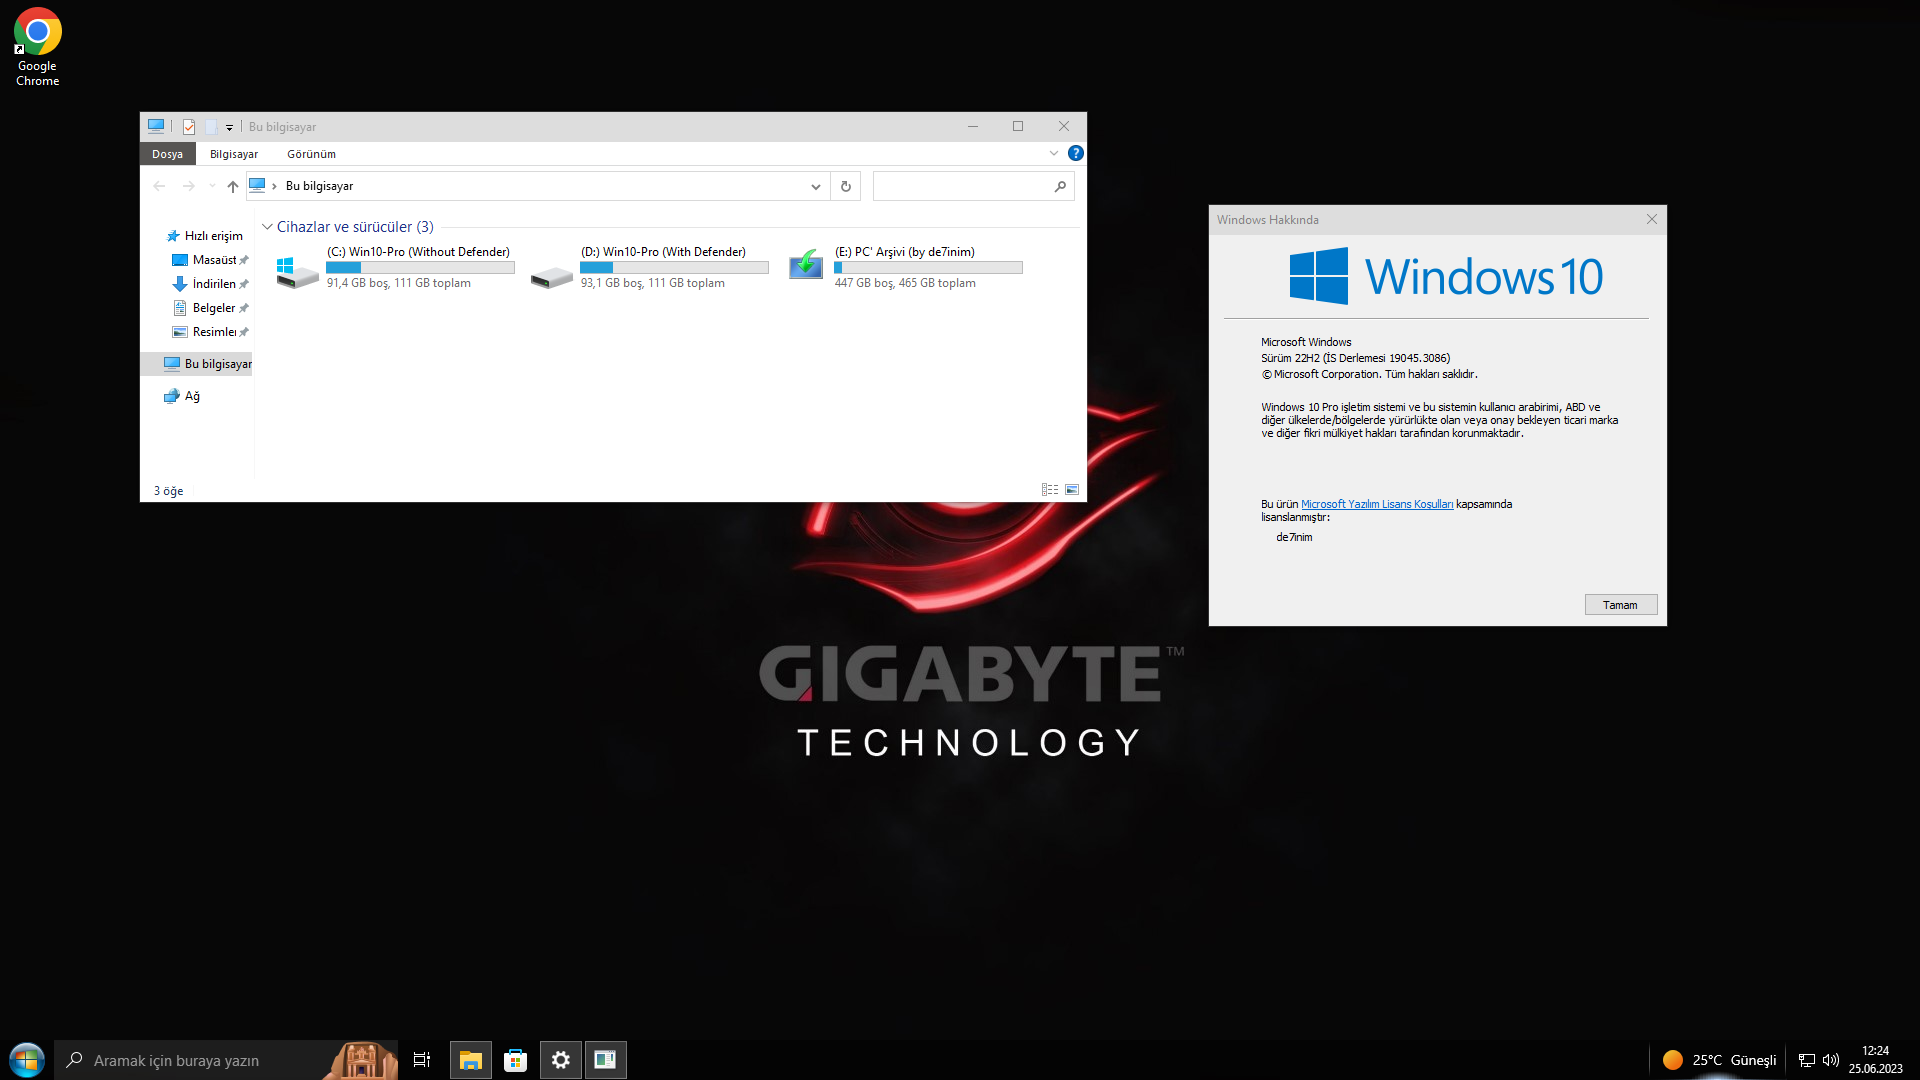Select the E: PC' Arşivi drive icon
Viewport: 1920px width, 1080px height.
pos(806,266)
